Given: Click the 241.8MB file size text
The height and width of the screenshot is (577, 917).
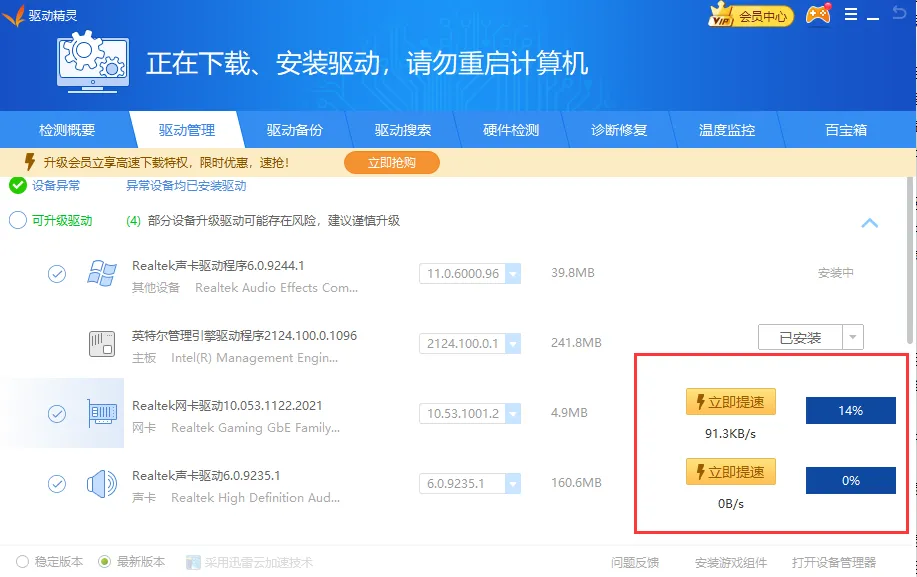Looking at the screenshot, I should pos(576,343).
